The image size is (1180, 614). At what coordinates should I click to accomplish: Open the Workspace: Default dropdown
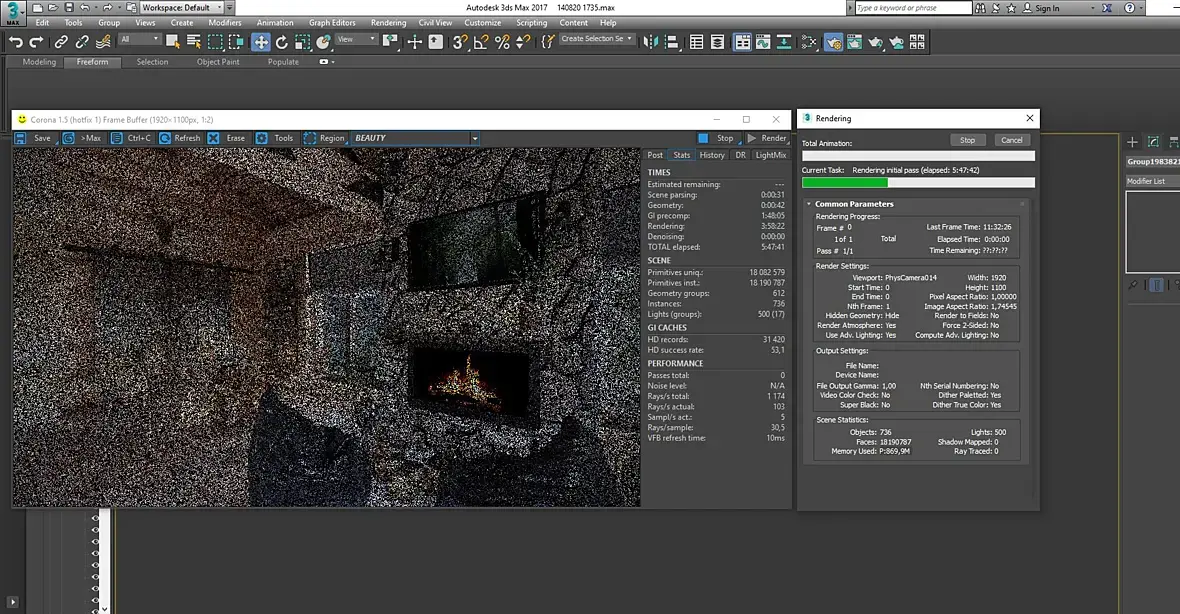tap(181, 8)
